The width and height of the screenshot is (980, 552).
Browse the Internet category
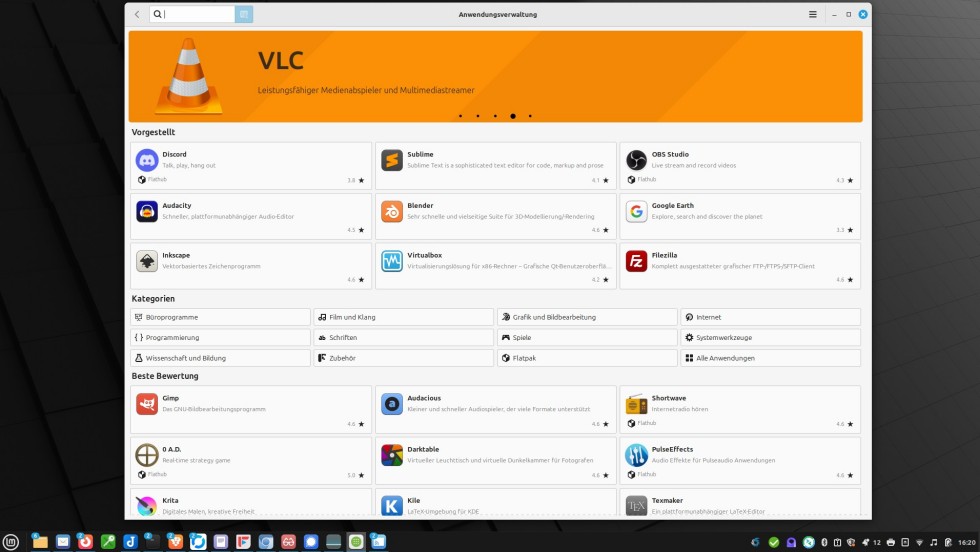[770, 317]
